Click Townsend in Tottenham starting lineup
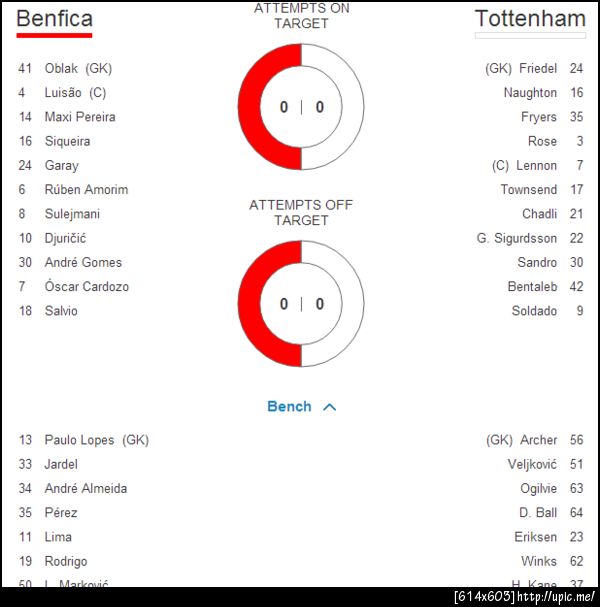600x607 pixels. pos(529,190)
